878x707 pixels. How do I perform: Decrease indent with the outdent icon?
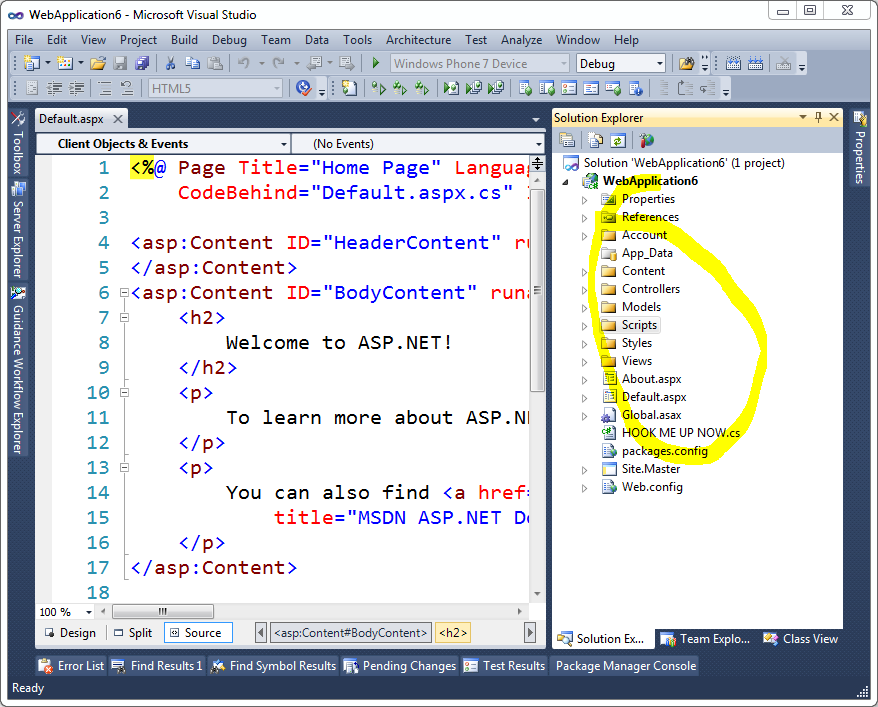pyautogui.click(x=55, y=88)
